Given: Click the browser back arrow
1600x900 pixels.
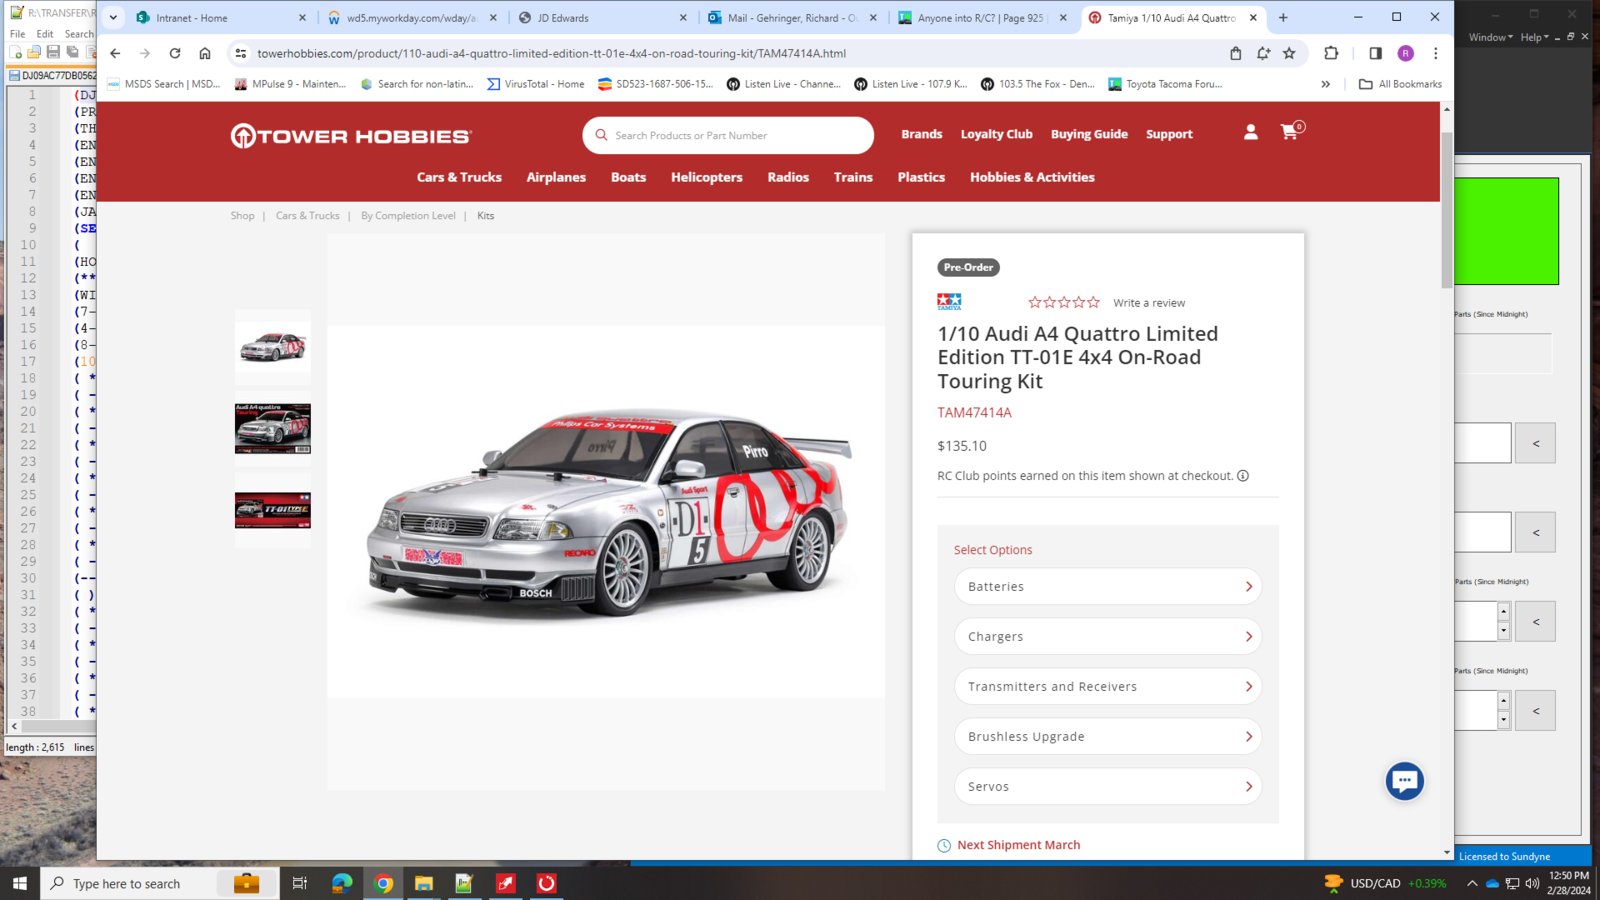Looking at the screenshot, I should (115, 53).
